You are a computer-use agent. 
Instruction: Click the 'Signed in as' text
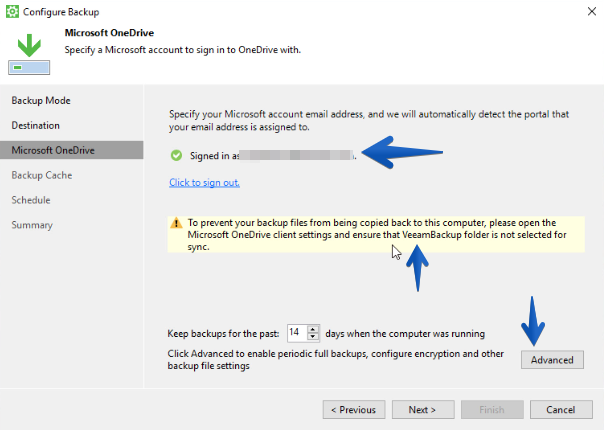coord(214,156)
